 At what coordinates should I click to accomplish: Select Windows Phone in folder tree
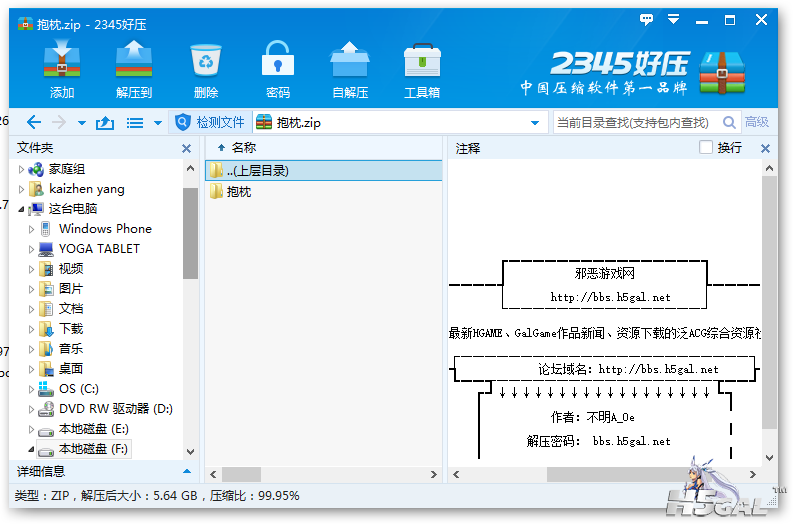click(x=105, y=229)
